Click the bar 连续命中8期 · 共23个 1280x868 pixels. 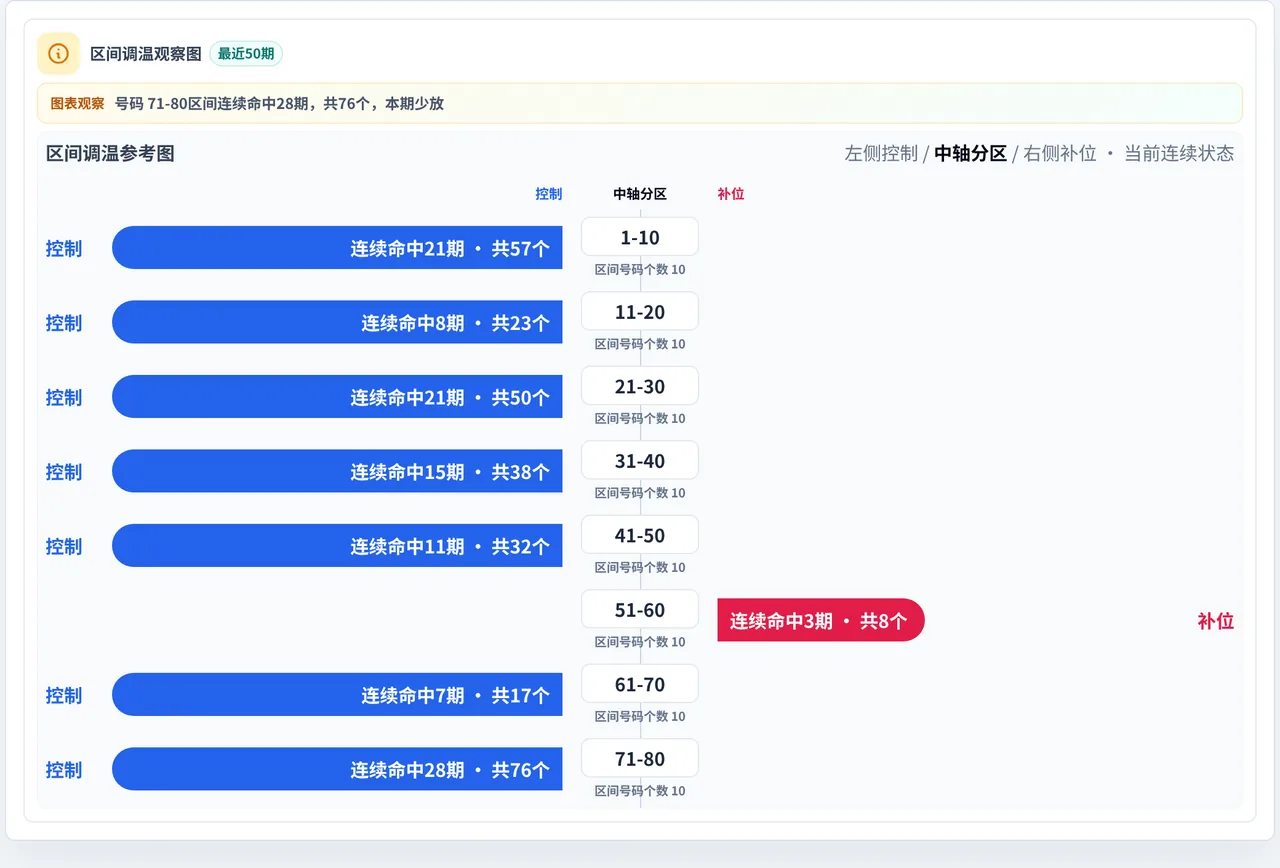[x=337, y=322]
